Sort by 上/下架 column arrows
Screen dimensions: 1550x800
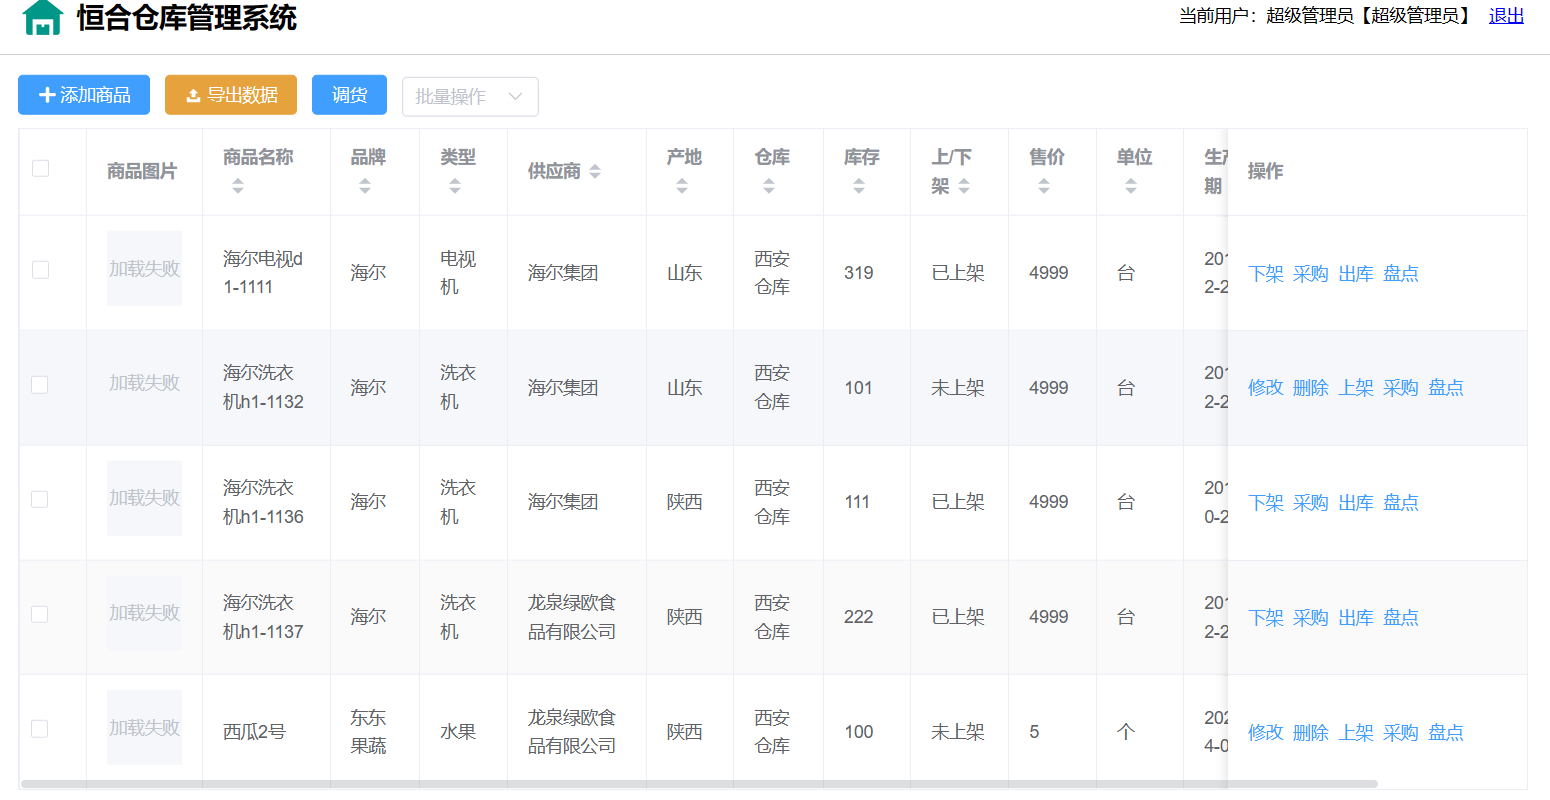964,186
